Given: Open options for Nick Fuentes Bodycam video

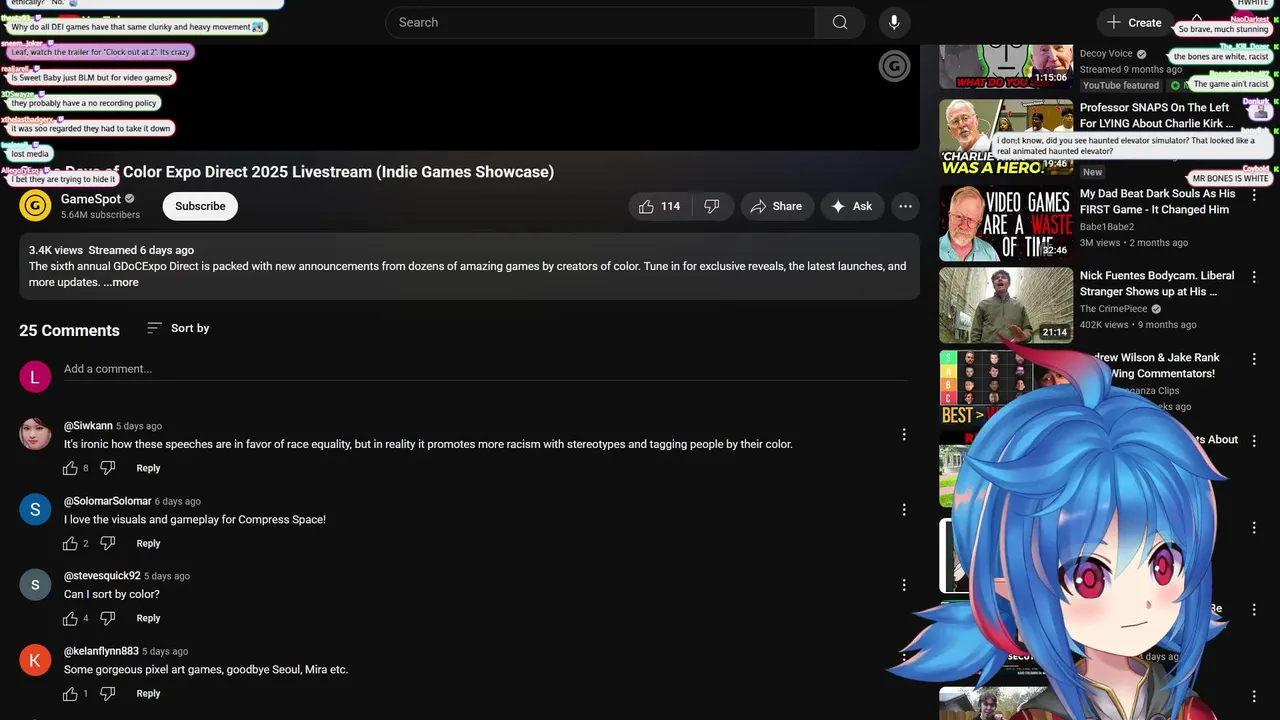Looking at the screenshot, I should click(x=1254, y=276).
